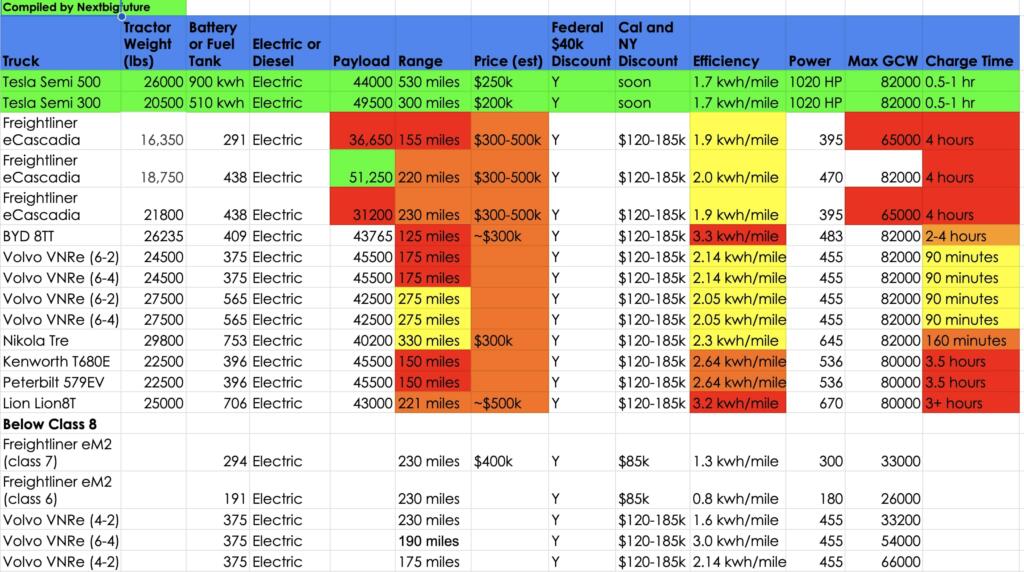
Task: Click the 'Tractor Weight (lbs)' header
Action: pos(148,43)
